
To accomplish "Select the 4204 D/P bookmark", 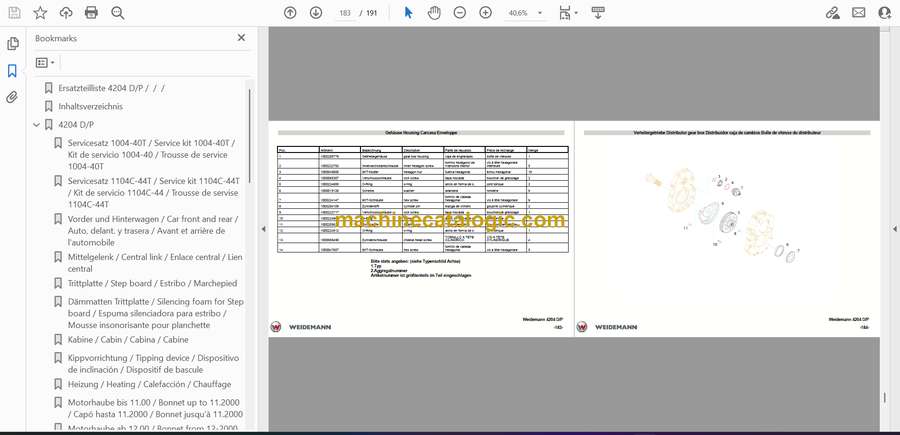I will coord(76,125).
